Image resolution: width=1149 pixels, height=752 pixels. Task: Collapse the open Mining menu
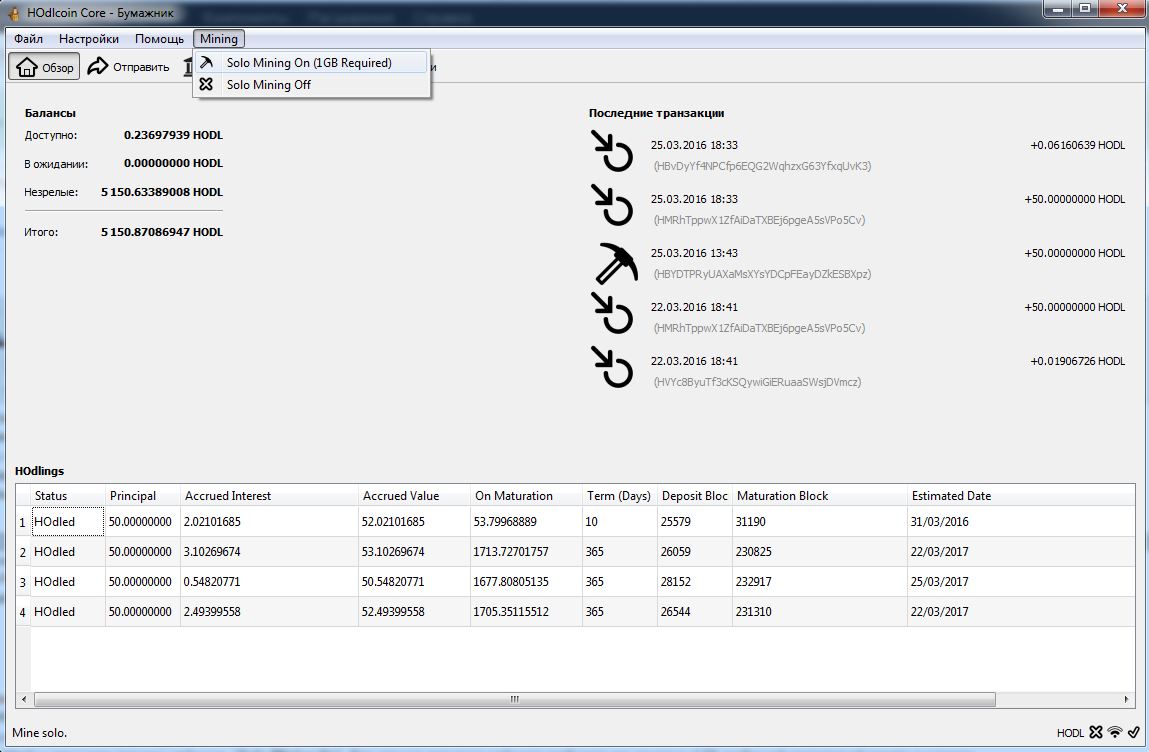click(x=218, y=39)
